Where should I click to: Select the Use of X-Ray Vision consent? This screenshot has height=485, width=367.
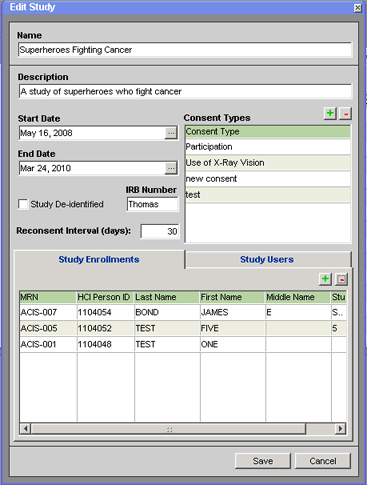(268, 163)
